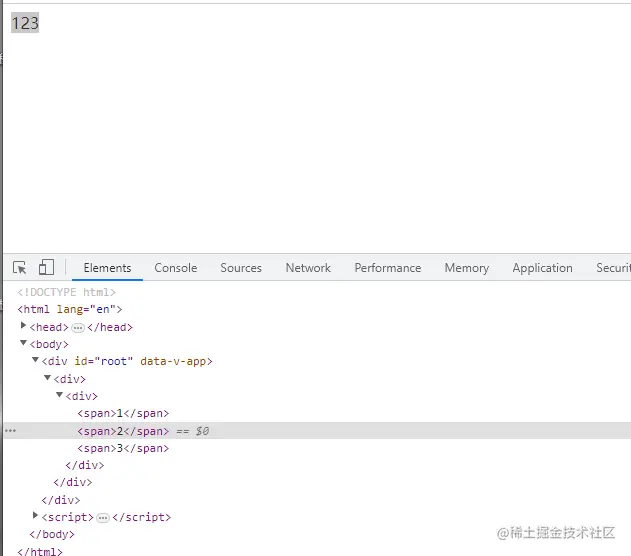Collapse the innermost div arrow above spans
This screenshot has width=631, height=556.
[60, 395]
